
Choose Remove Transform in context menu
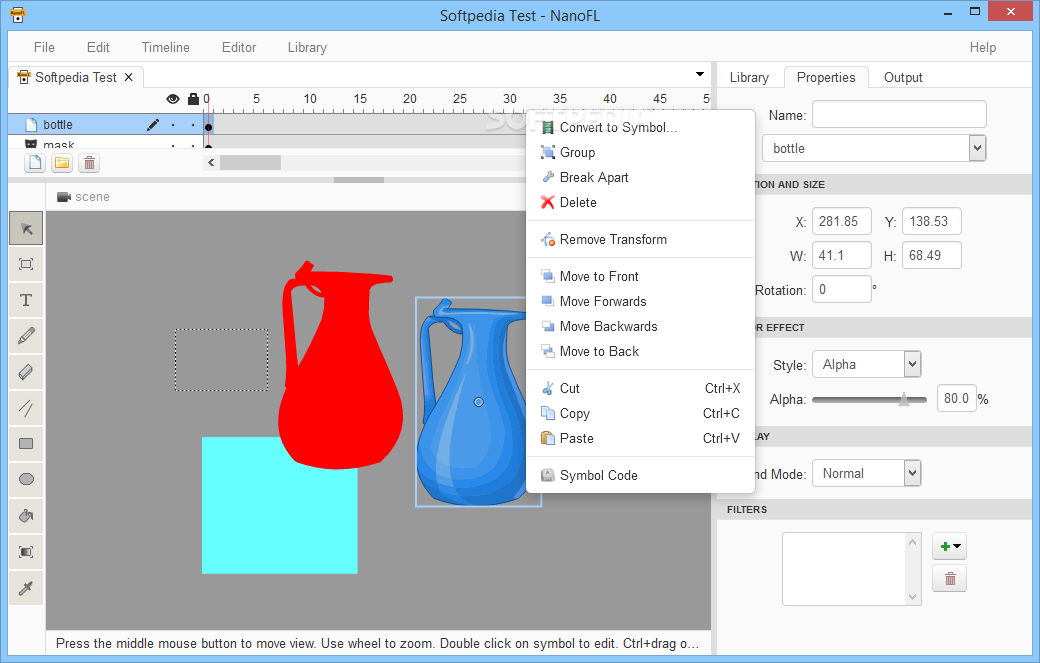pyautogui.click(x=641, y=239)
